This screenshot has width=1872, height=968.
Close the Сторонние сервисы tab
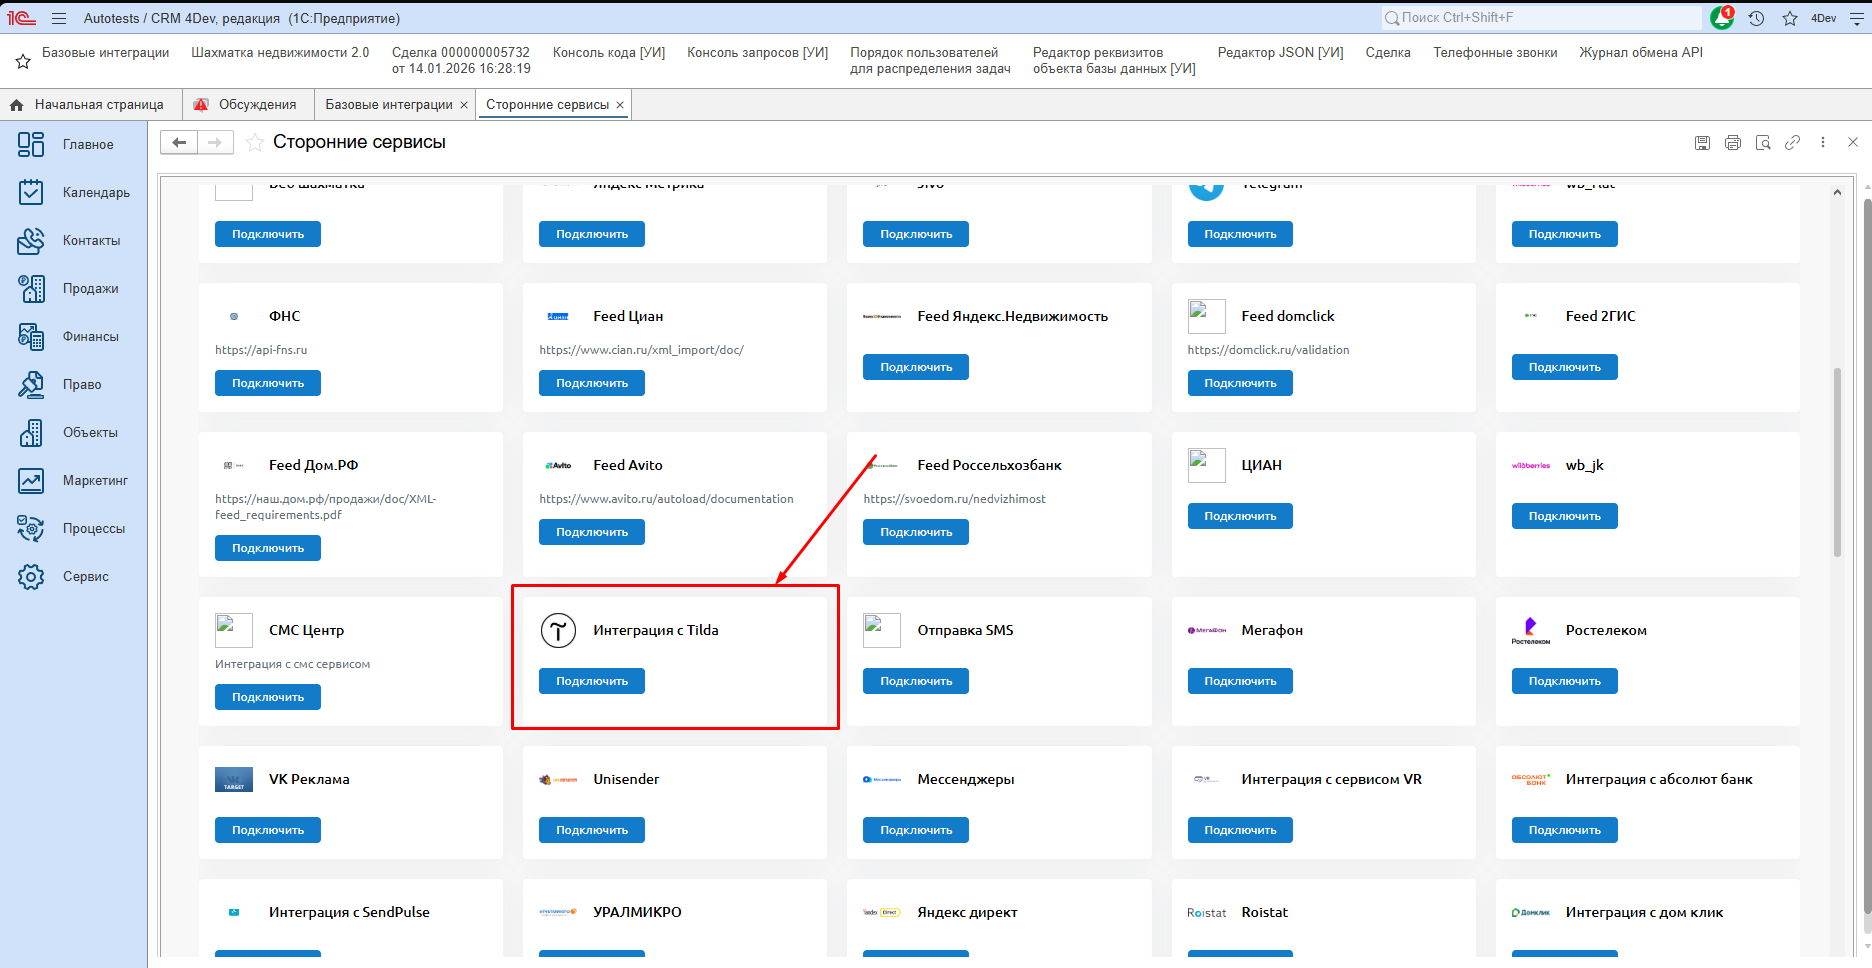tap(620, 105)
